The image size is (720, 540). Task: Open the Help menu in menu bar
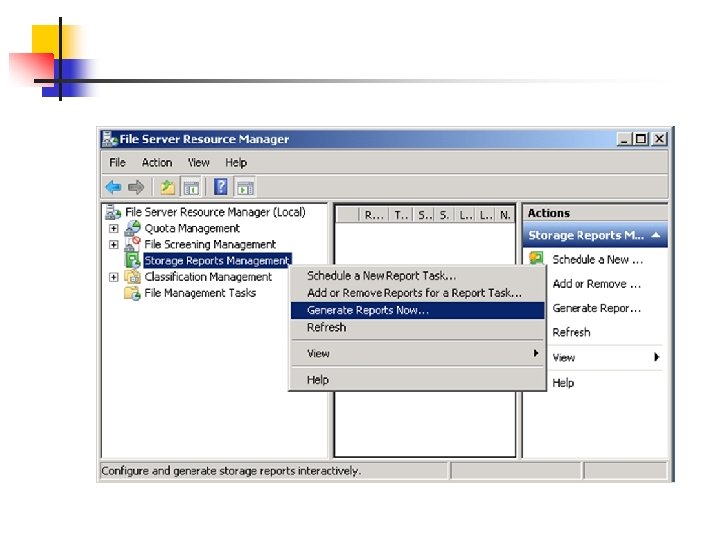coord(236,163)
